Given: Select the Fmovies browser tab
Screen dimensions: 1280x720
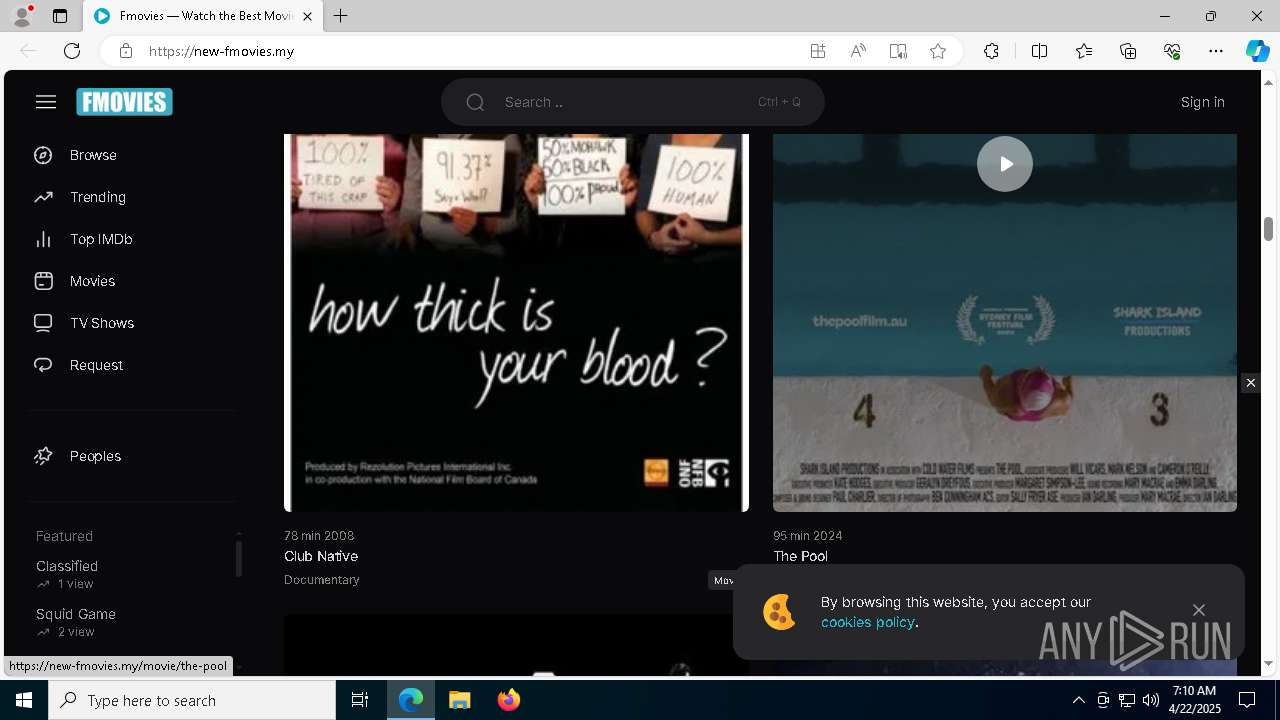Looking at the screenshot, I should click(x=203, y=16).
